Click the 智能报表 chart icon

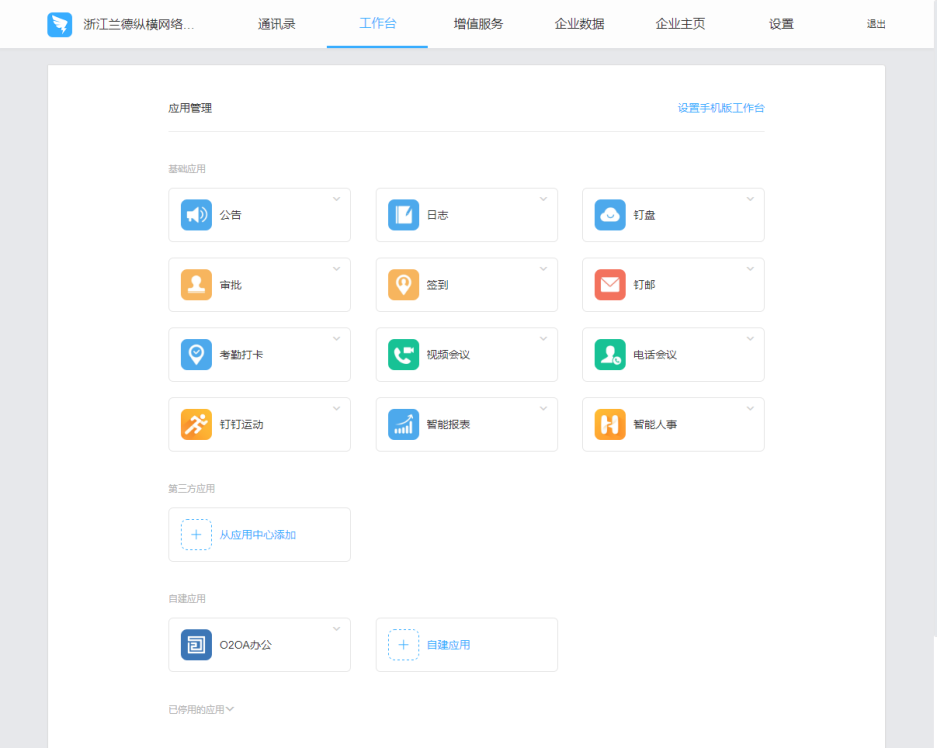pyautogui.click(x=403, y=425)
